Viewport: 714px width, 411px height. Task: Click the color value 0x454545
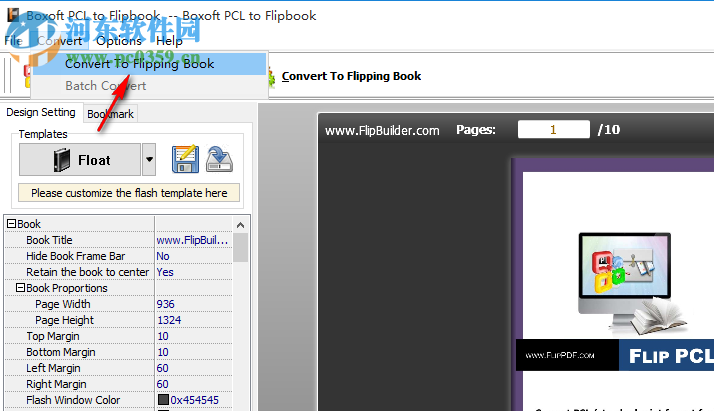pyautogui.click(x=194, y=400)
